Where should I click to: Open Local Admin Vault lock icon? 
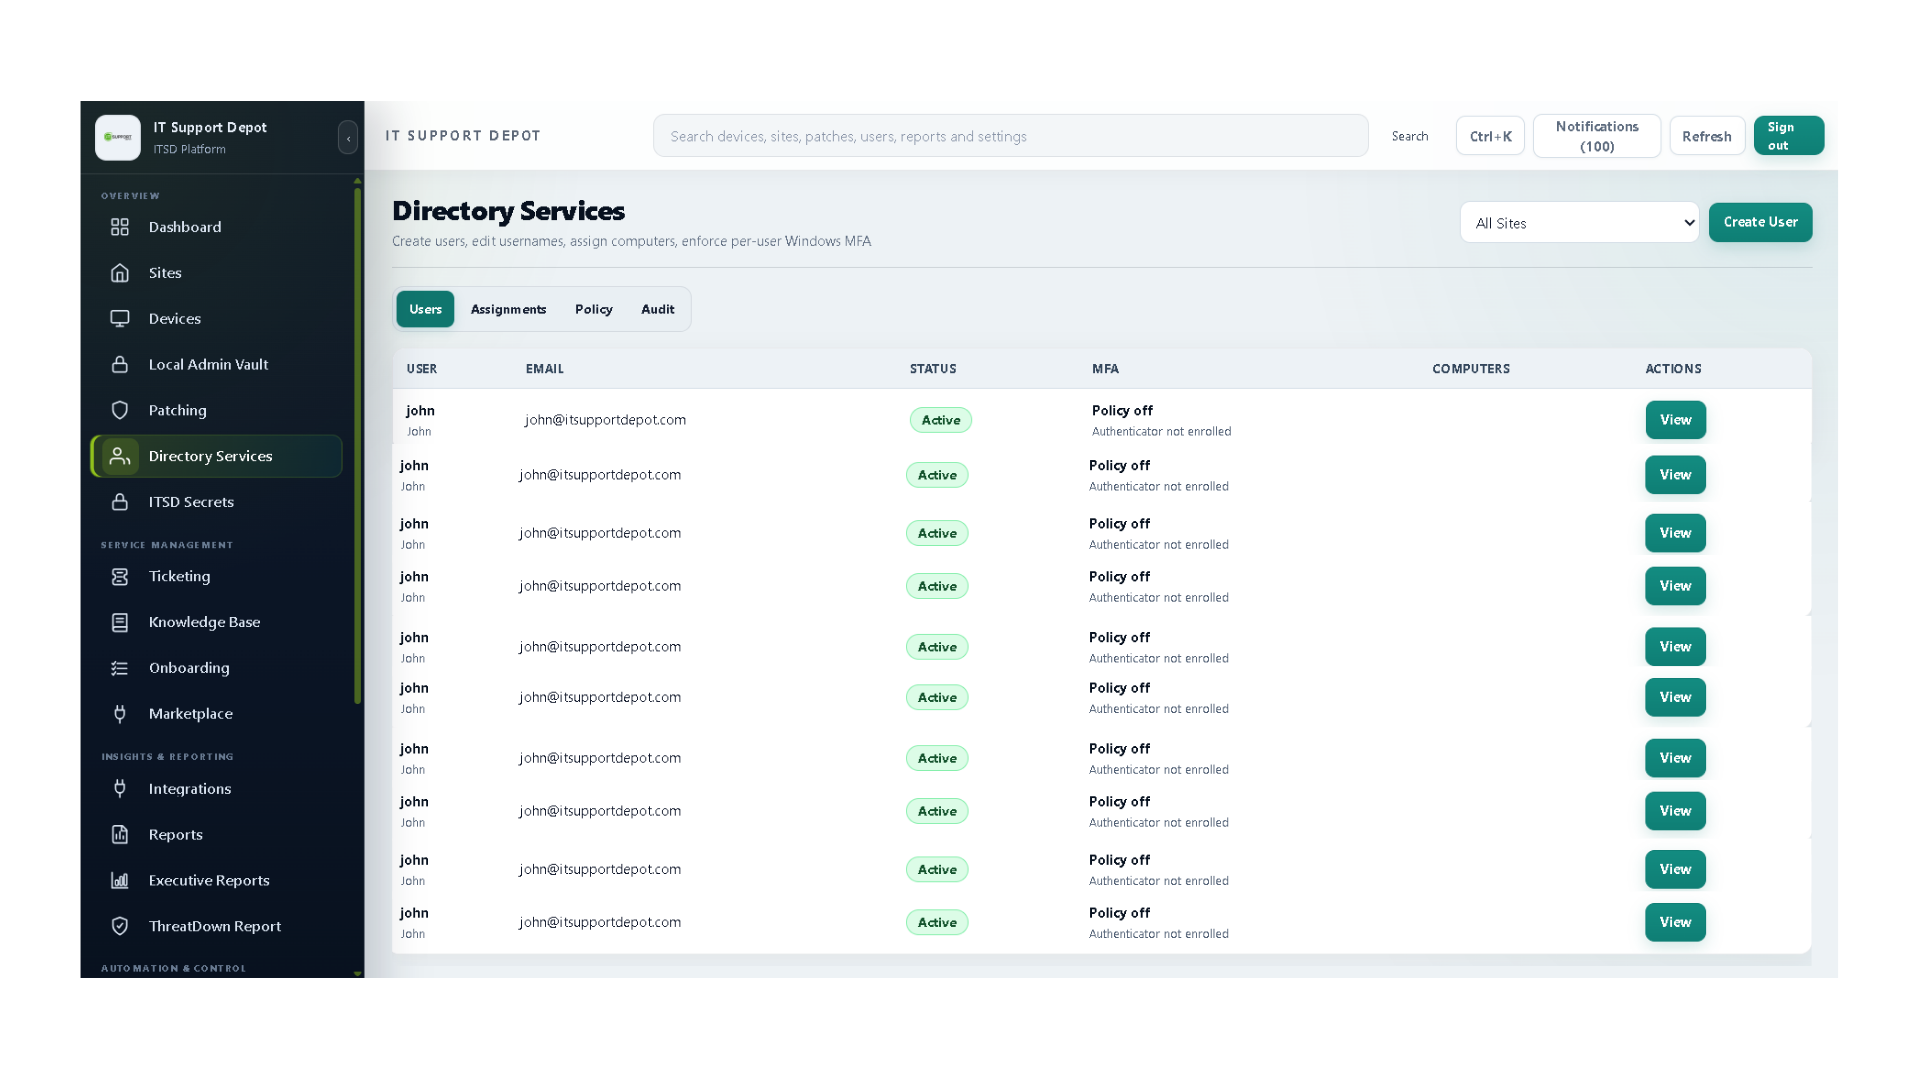coord(120,365)
